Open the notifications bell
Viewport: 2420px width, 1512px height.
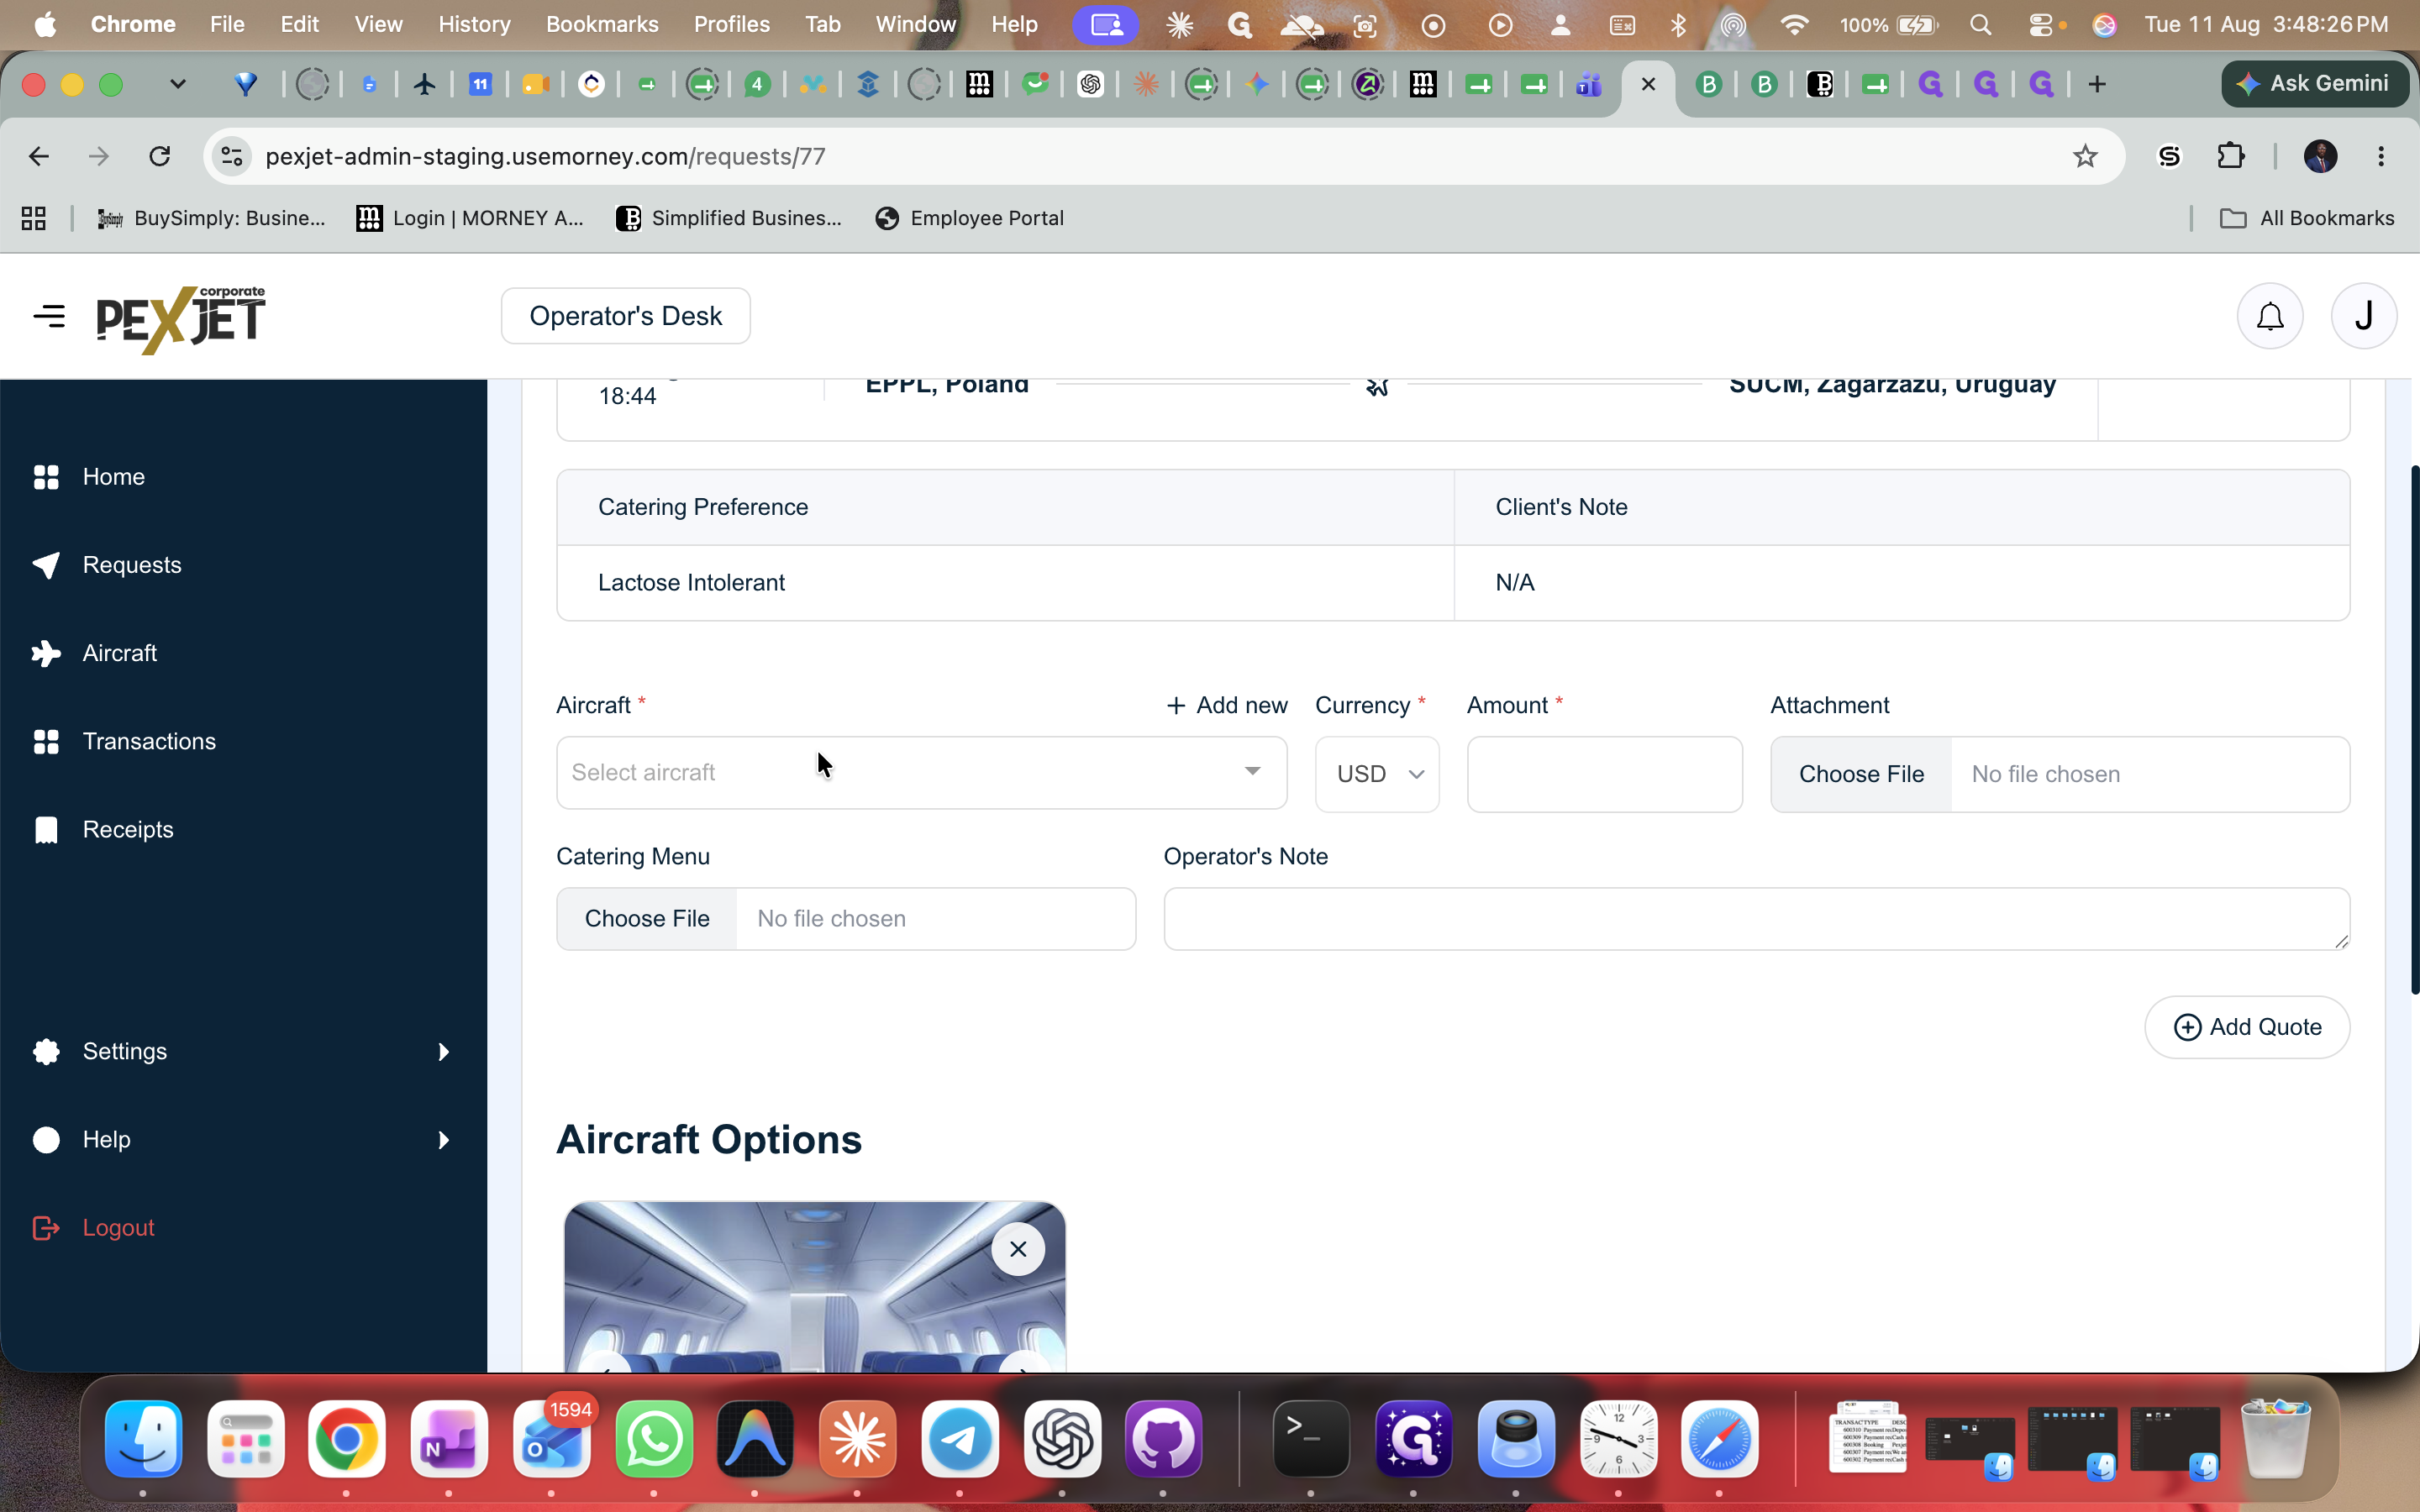pyautogui.click(x=2270, y=316)
